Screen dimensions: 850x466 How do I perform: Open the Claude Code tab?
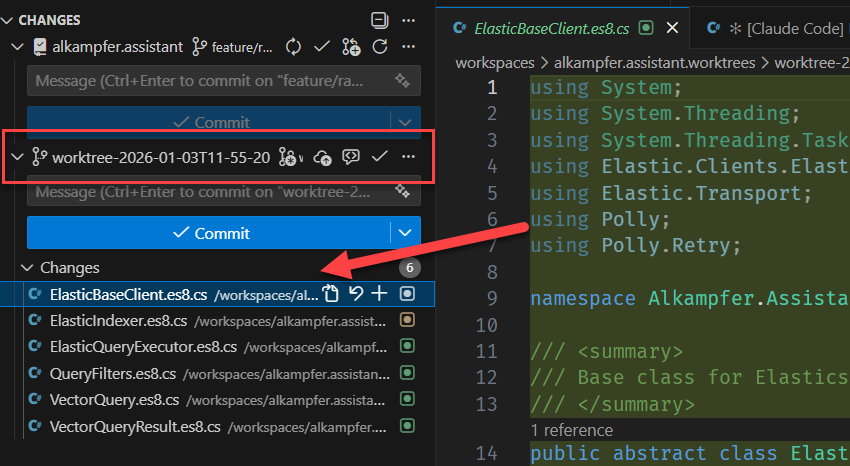[780, 28]
